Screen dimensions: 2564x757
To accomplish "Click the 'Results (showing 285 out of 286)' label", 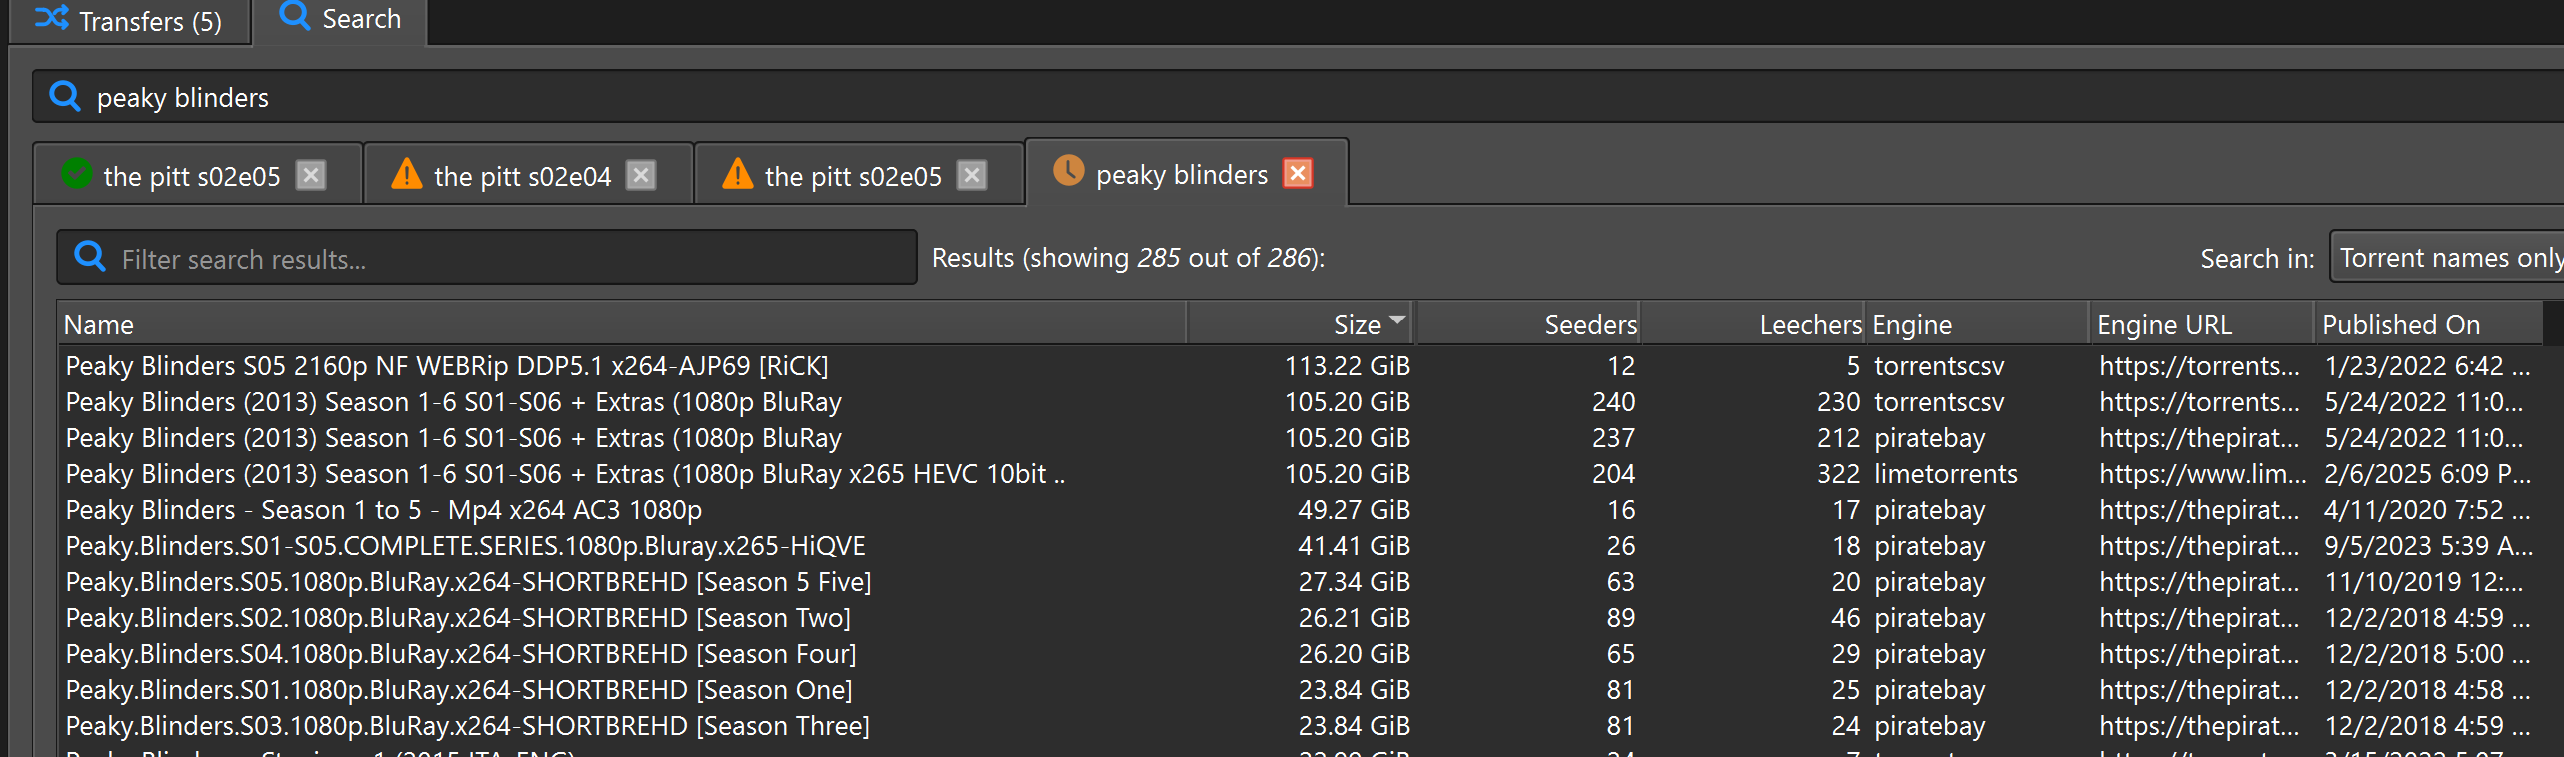I will (1128, 258).
